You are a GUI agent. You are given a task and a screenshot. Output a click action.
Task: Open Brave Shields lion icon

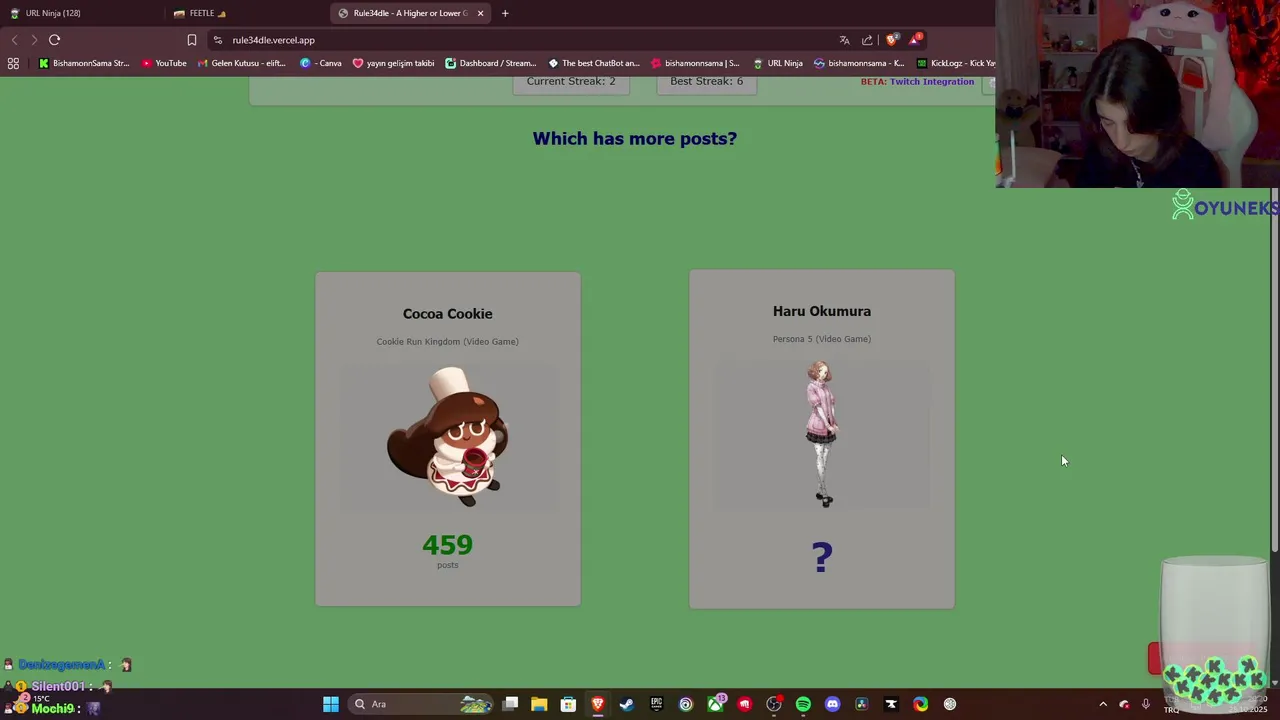[891, 40]
